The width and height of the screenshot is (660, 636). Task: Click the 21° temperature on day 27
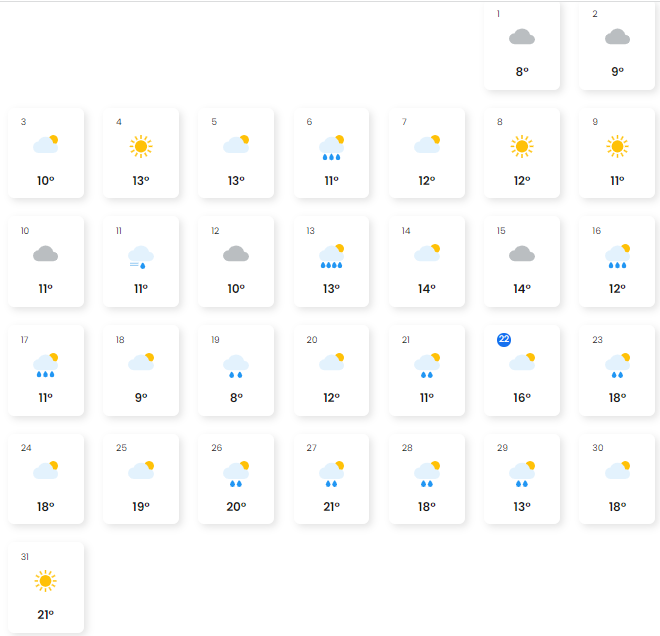331,506
